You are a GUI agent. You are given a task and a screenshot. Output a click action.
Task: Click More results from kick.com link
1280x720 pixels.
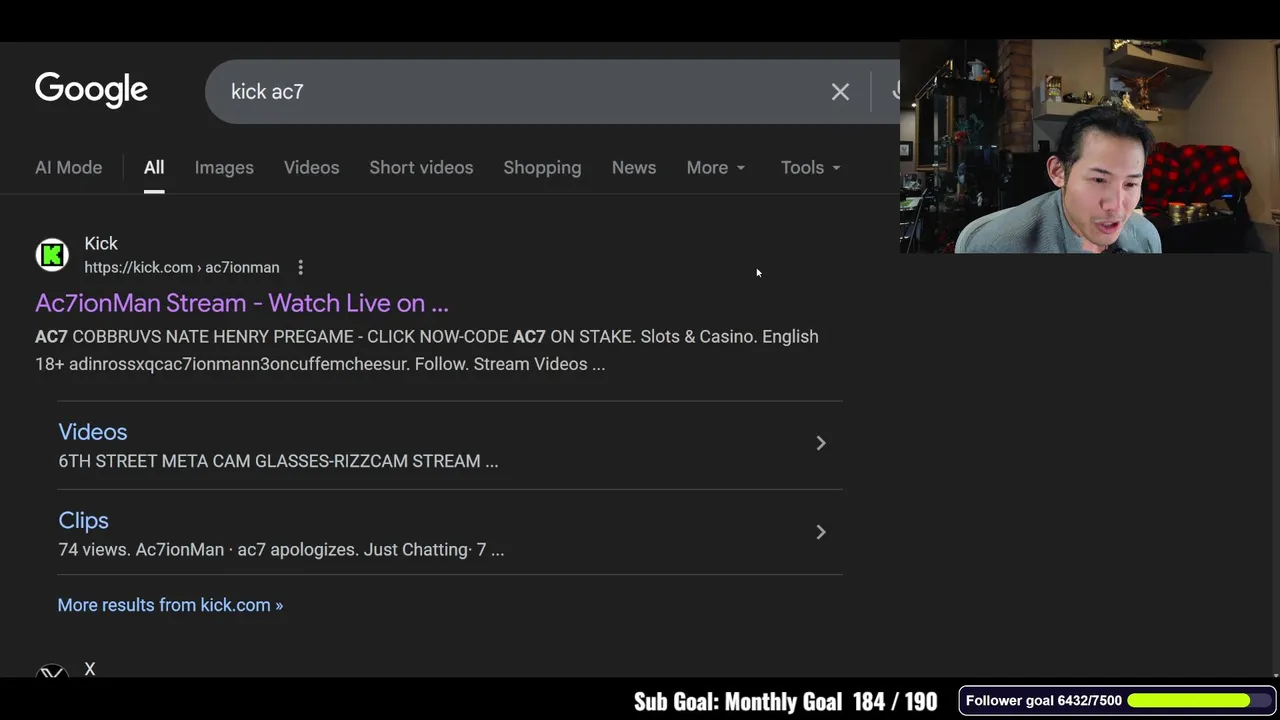(170, 605)
